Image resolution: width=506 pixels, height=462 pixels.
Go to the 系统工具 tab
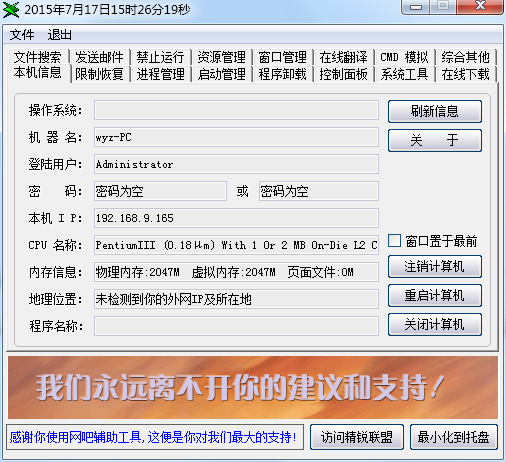[404, 74]
